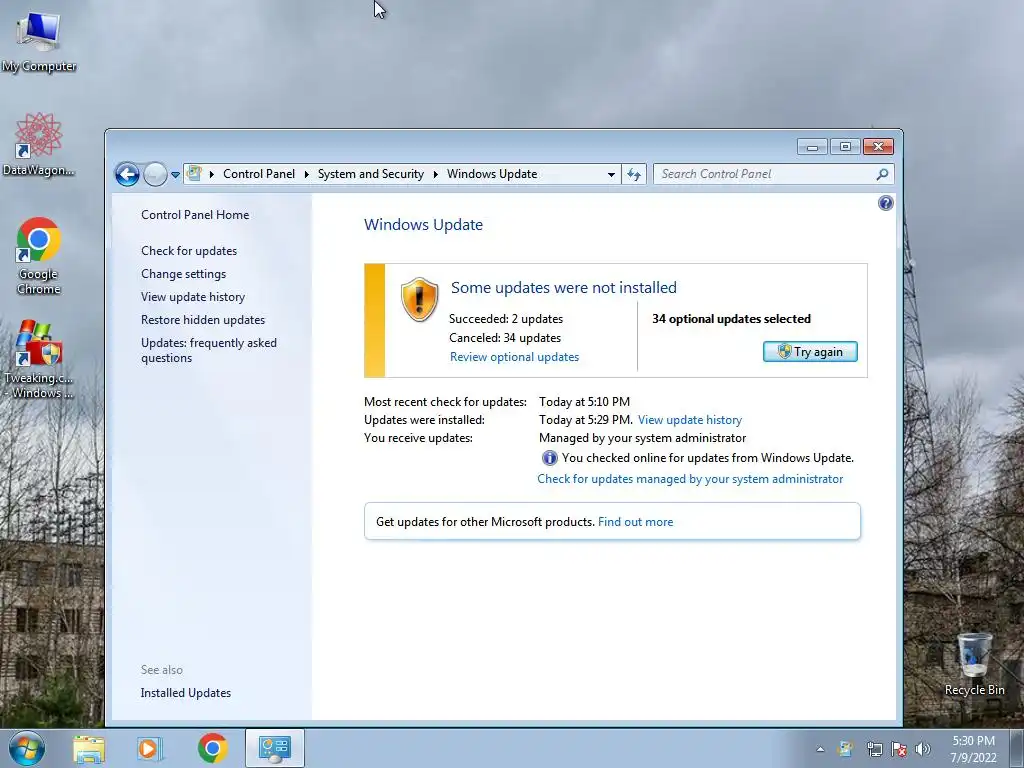The width and height of the screenshot is (1024, 768).
Task: Click the search magnifier icon
Action: (882, 174)
